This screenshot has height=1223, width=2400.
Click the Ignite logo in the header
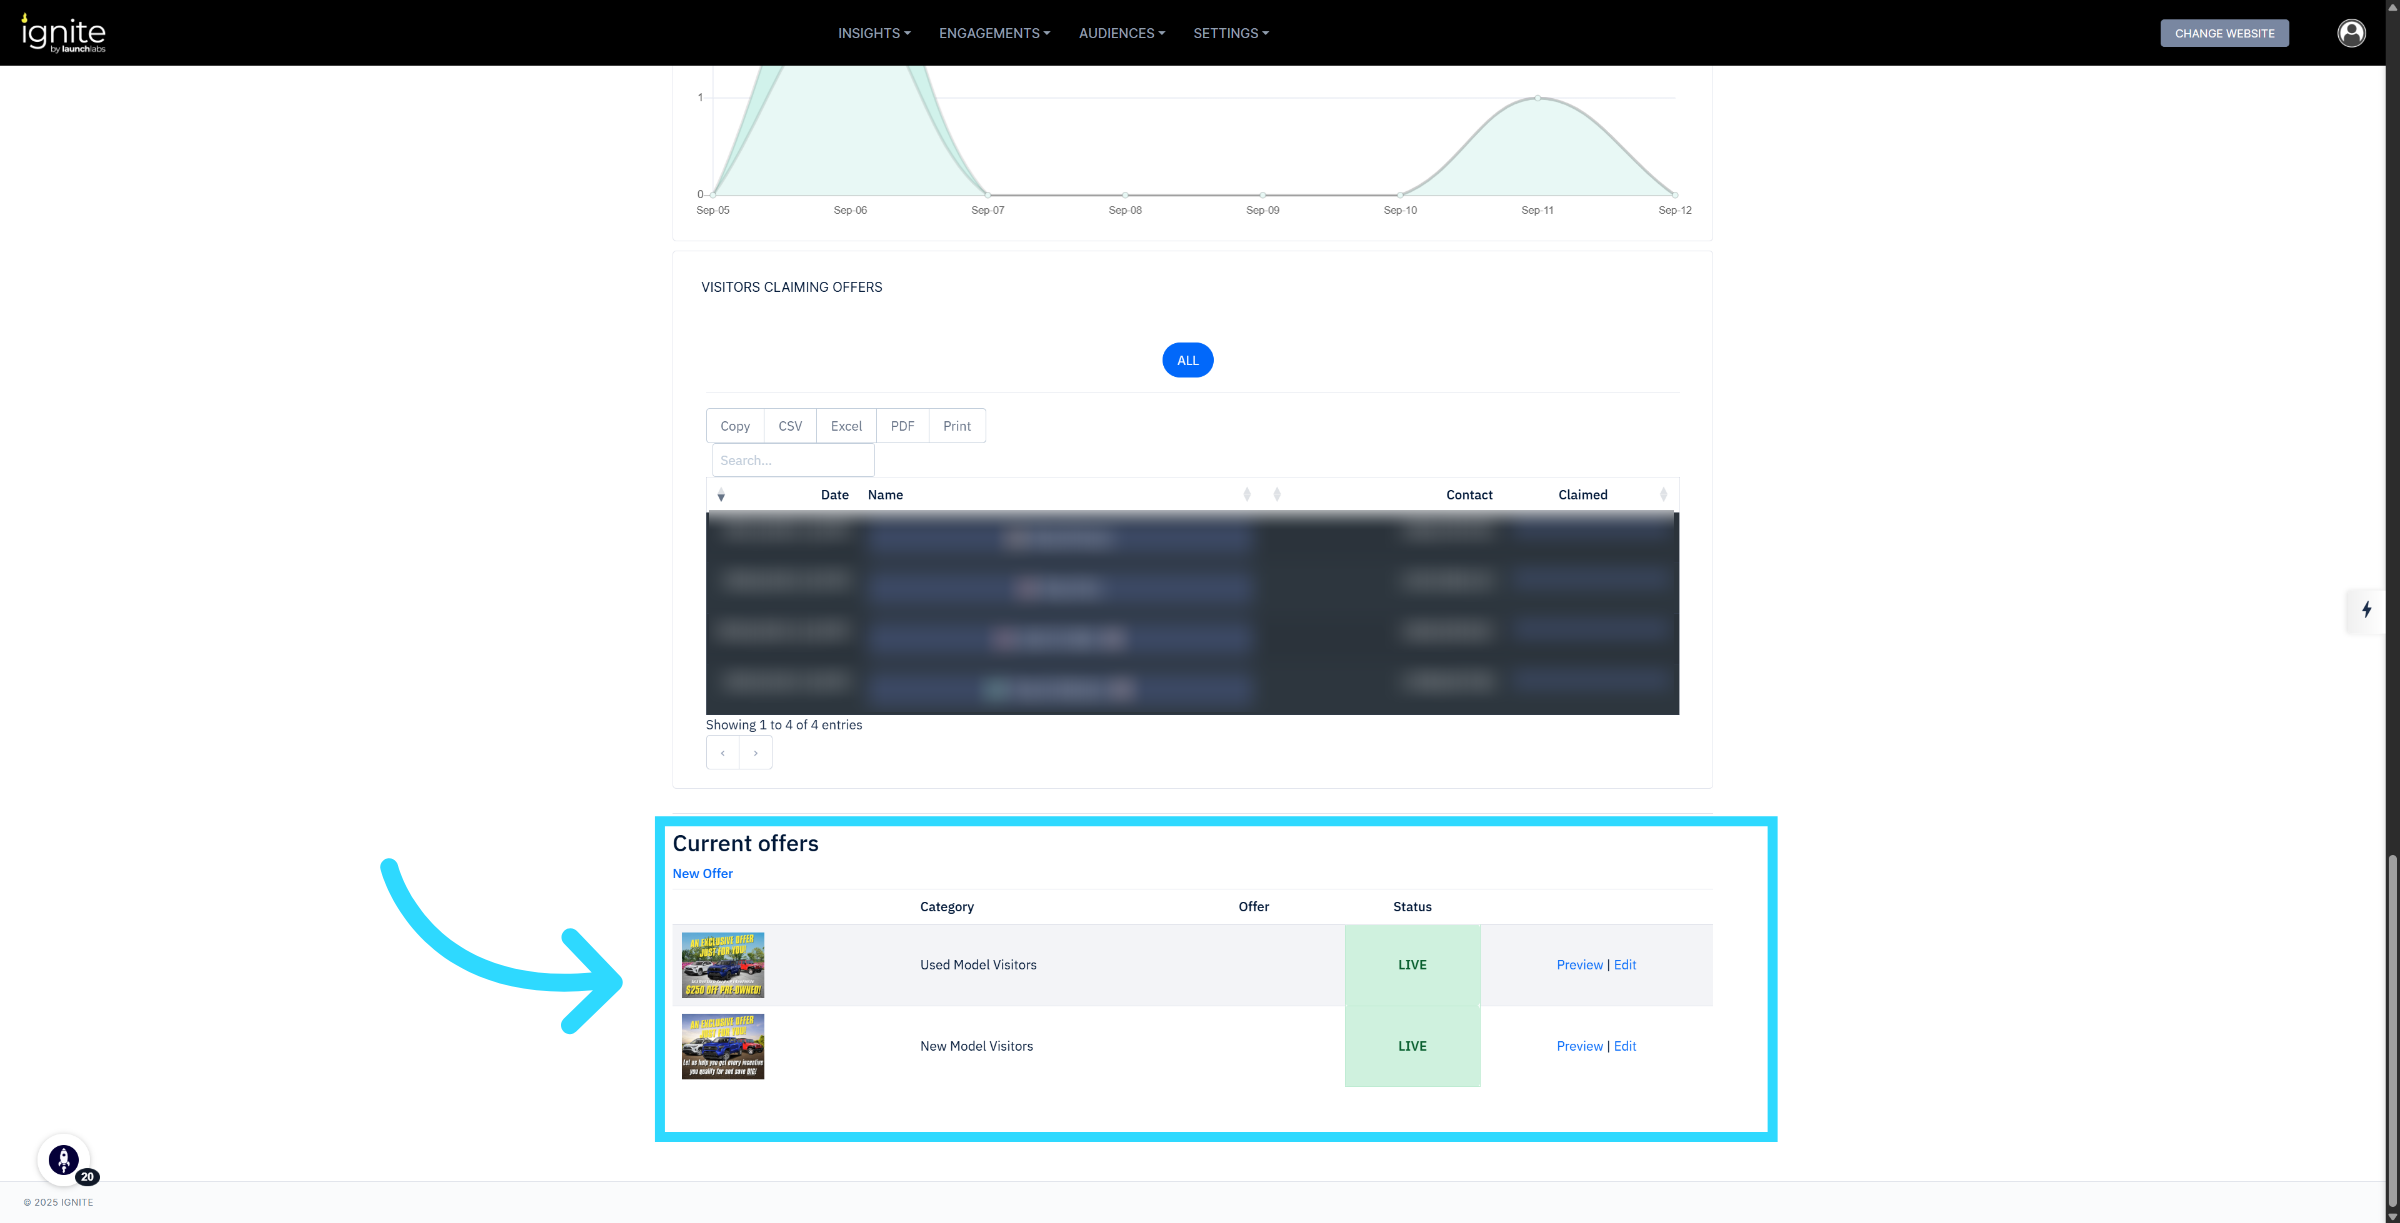pyautogui.click(x=64, y=33)
